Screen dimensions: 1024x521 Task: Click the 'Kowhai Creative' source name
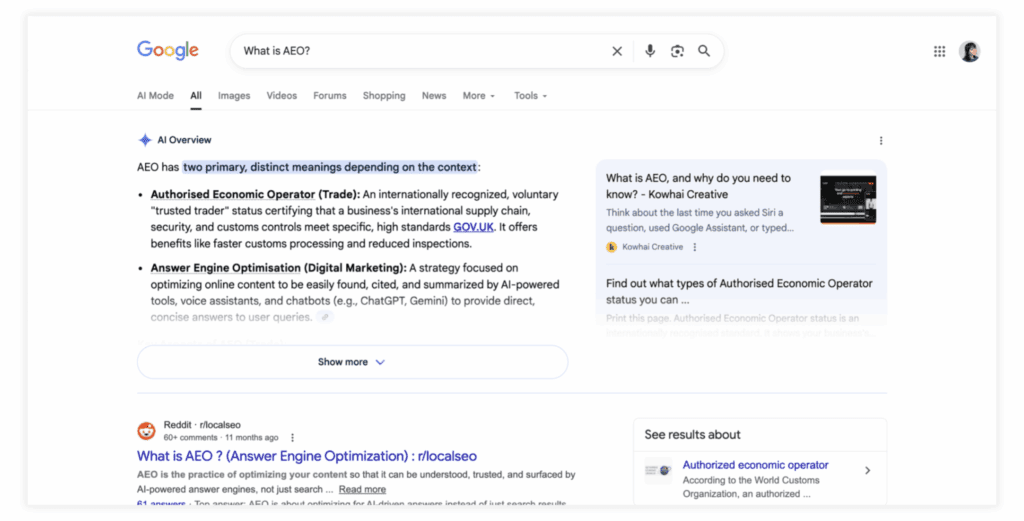point(652,247)
